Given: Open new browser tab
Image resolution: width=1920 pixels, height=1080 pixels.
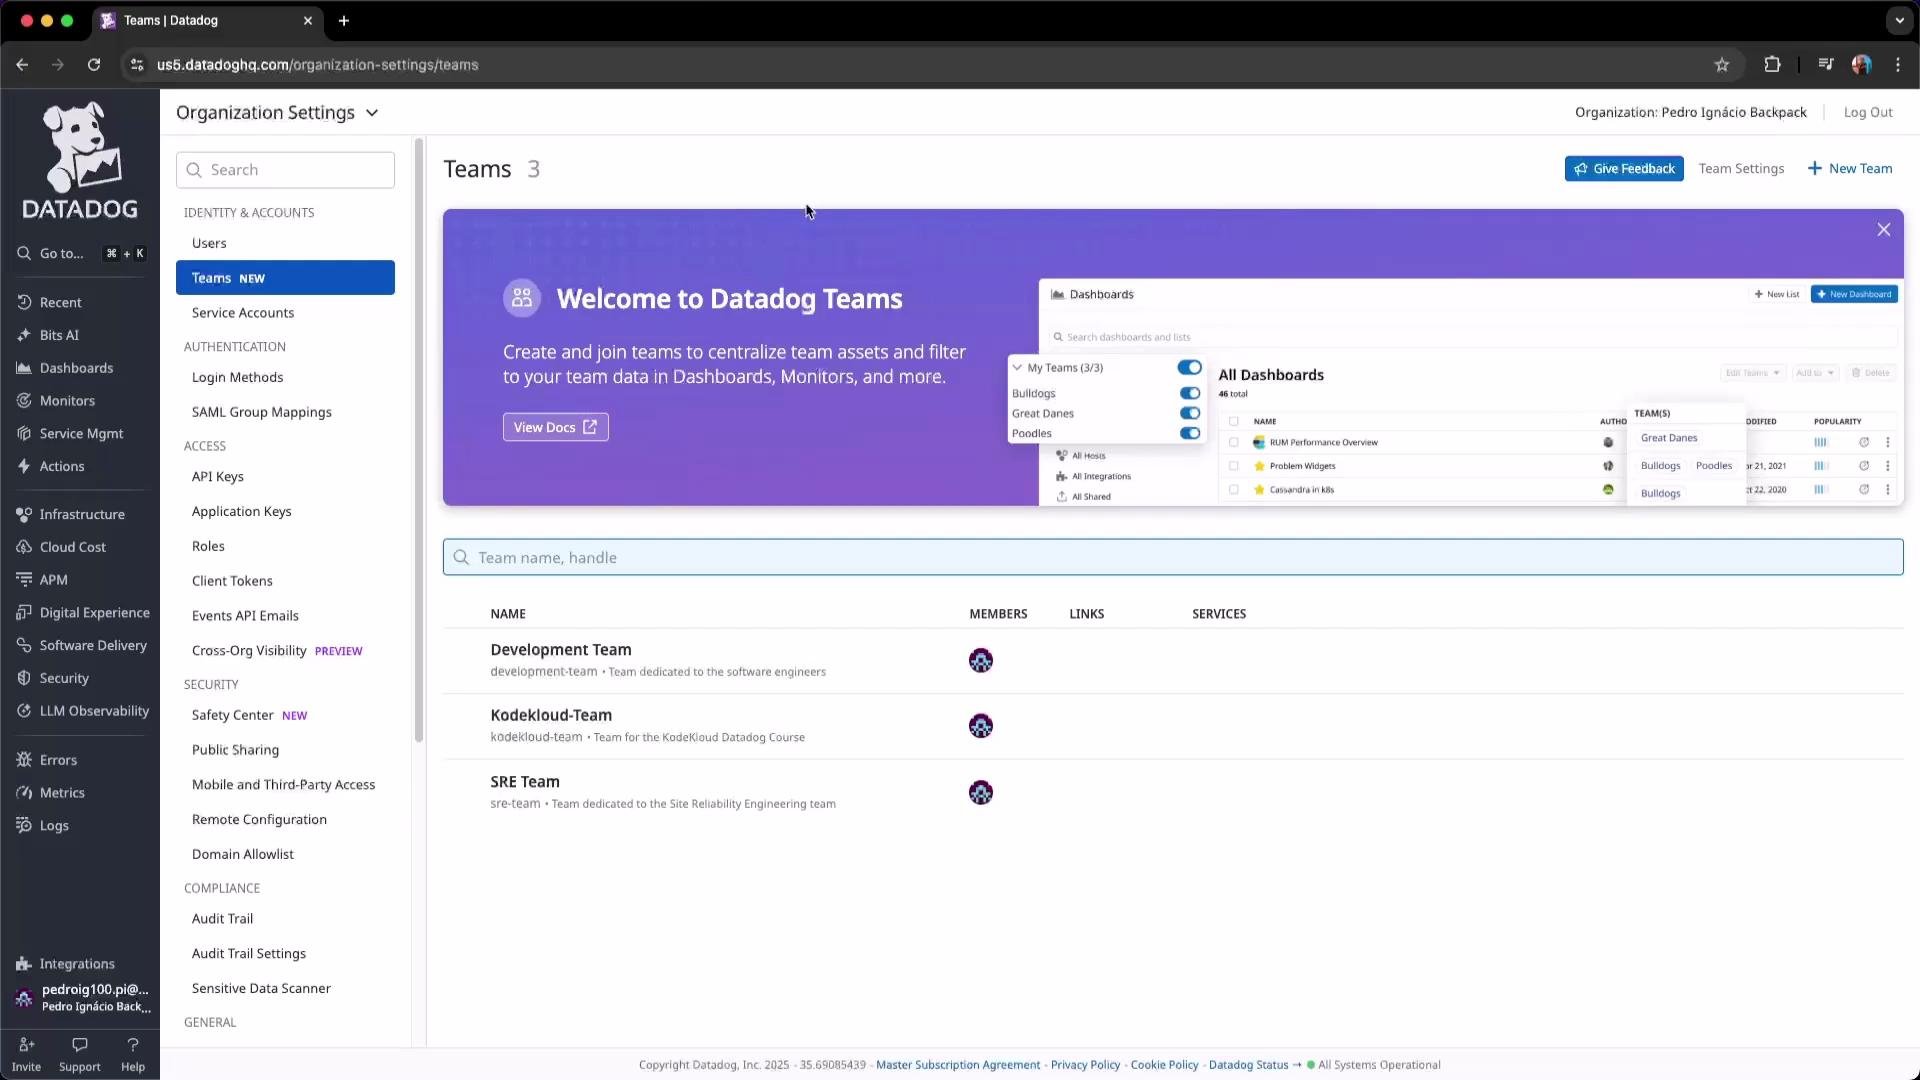Looking at the screenshot, I should coord(344,20).
